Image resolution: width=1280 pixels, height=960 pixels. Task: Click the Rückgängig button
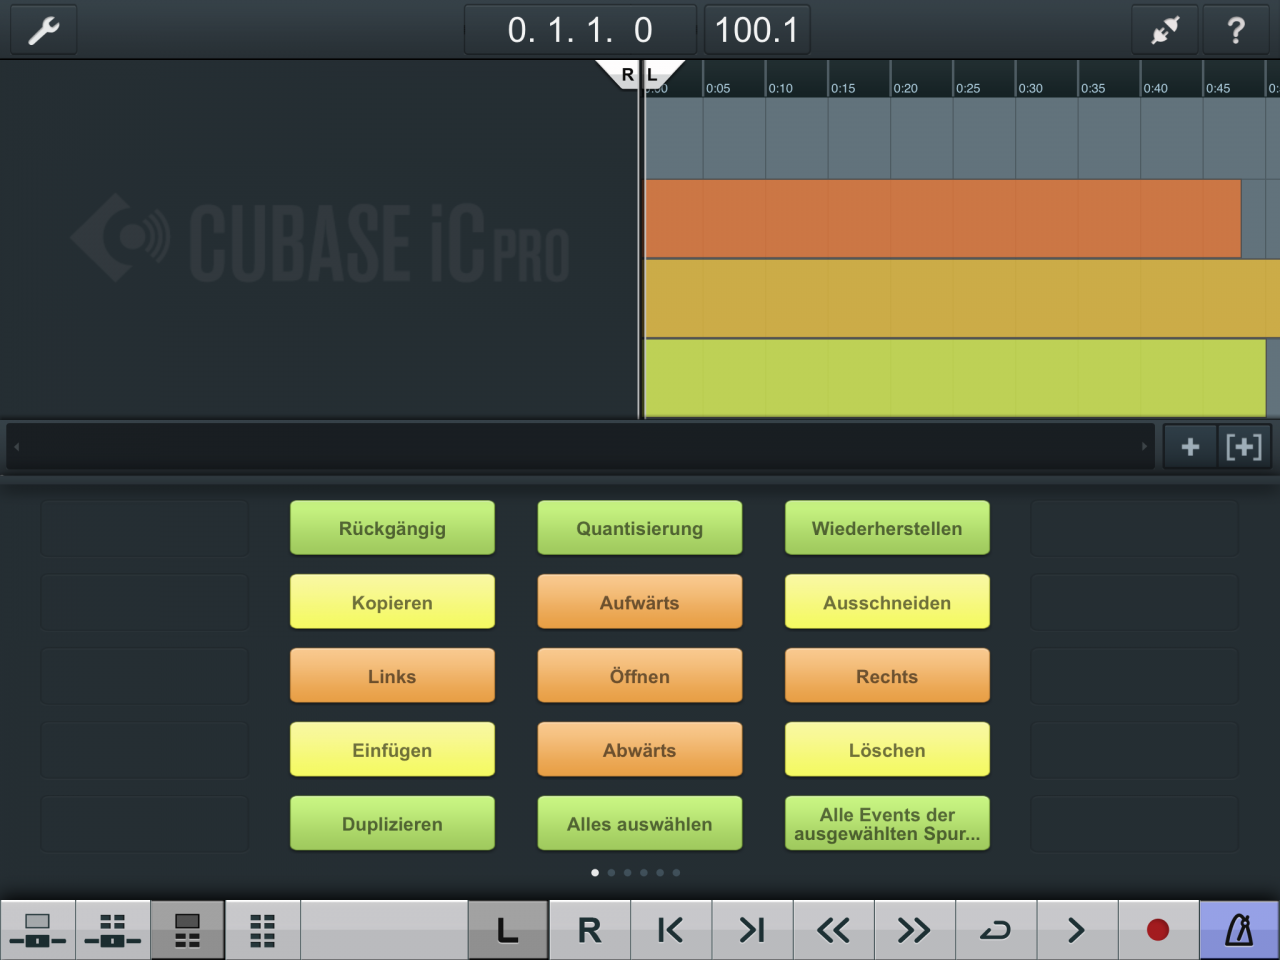(392, 528)
